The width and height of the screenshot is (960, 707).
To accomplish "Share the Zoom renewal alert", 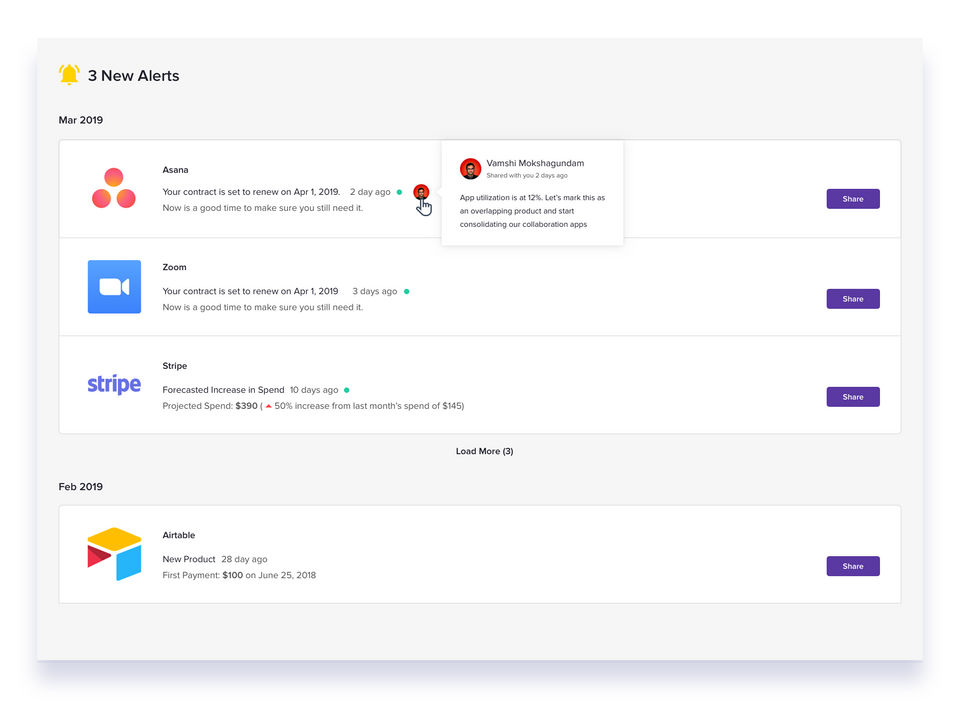I will tap(852, 298).
